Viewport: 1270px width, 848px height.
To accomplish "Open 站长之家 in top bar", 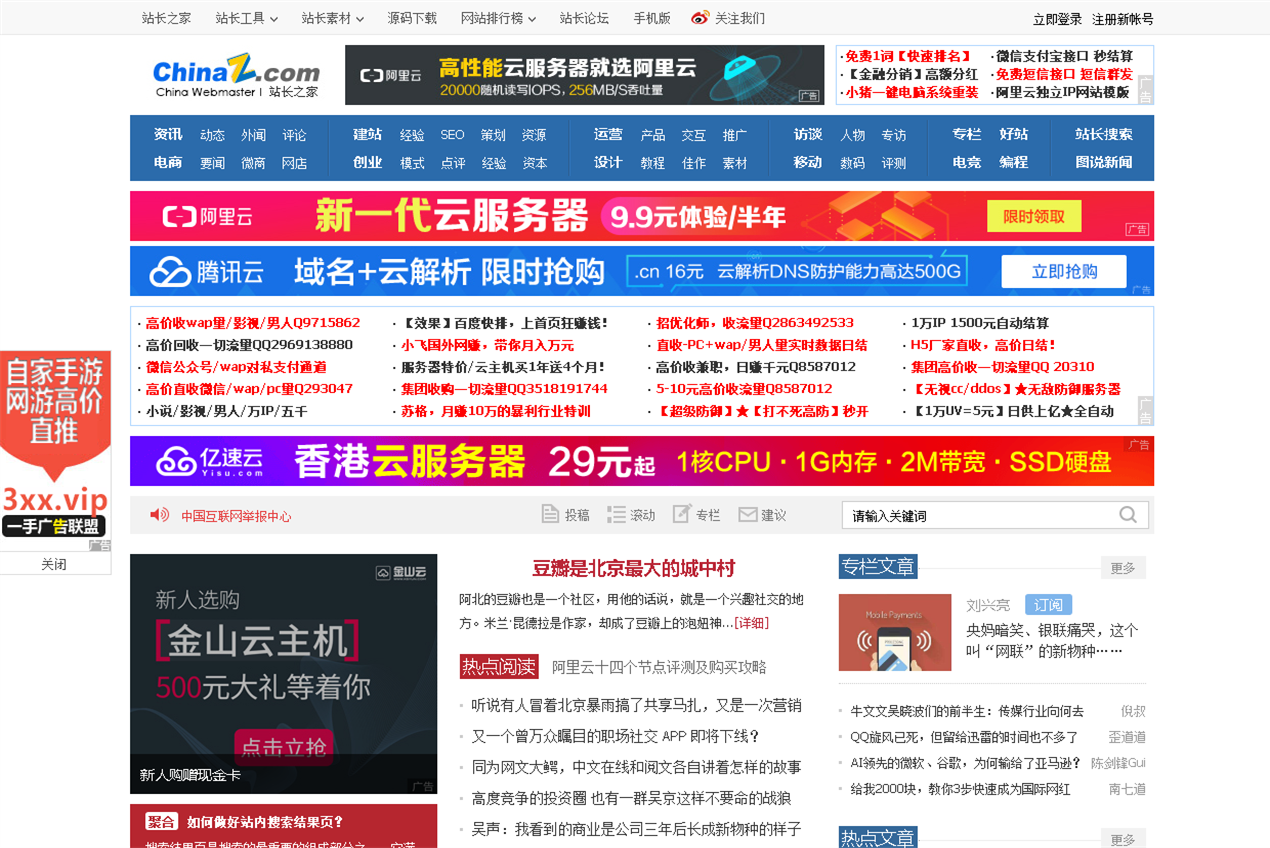I will tap(167, 18).
